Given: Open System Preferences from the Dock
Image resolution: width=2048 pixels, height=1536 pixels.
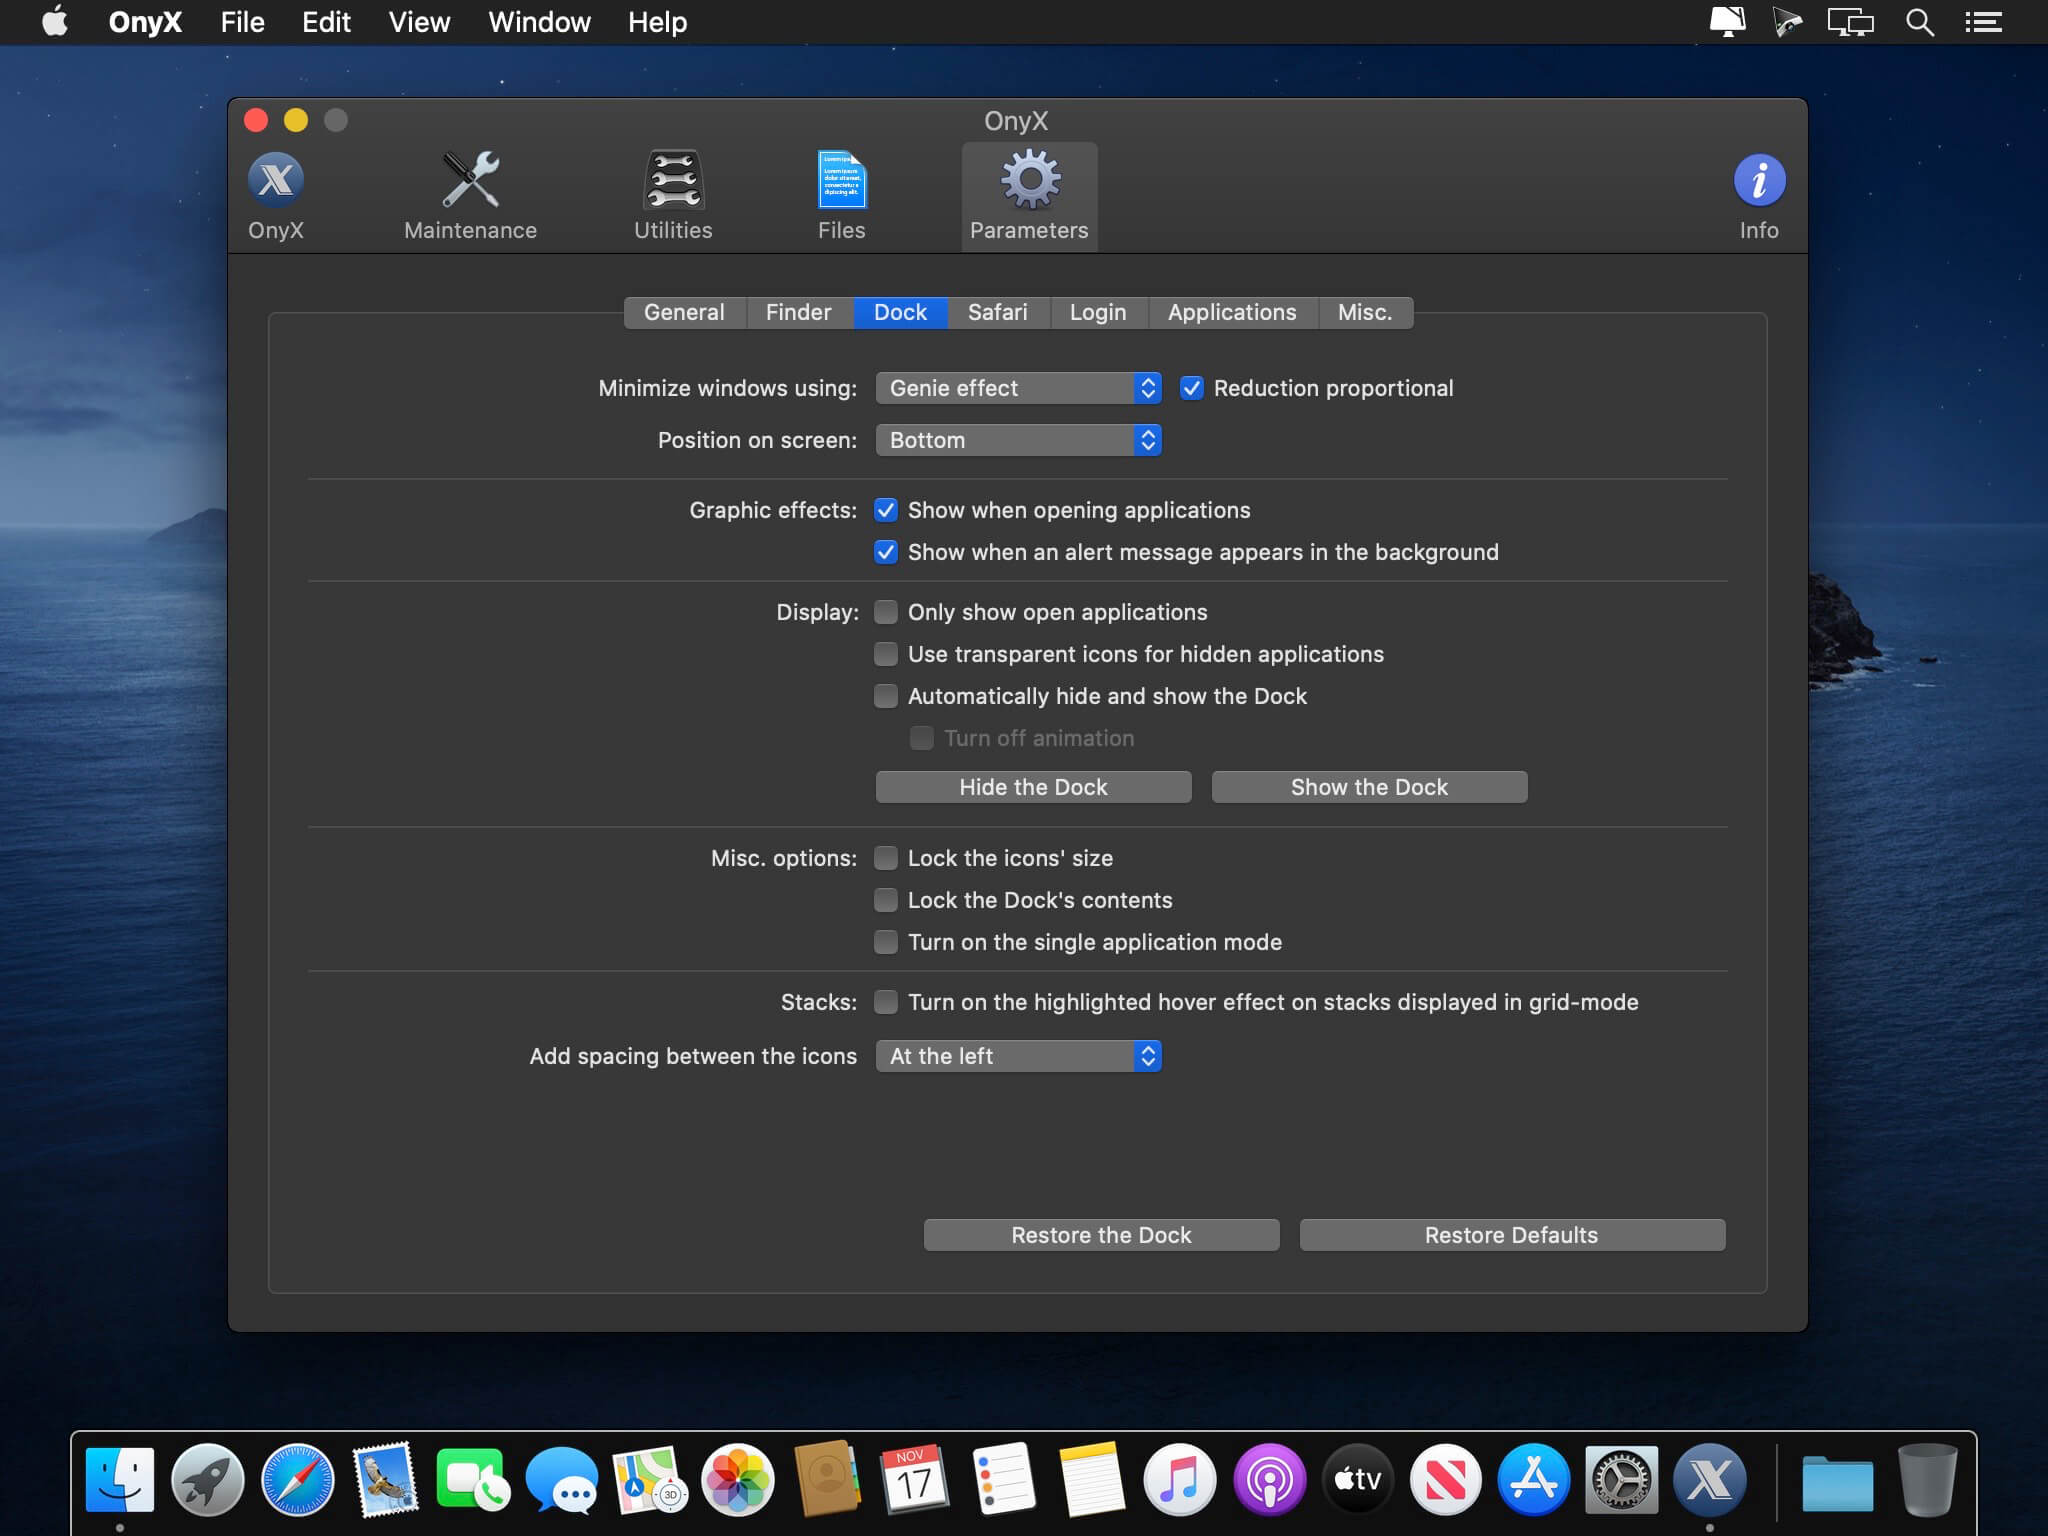Looking at the screenshot, I should 1622,1479.
